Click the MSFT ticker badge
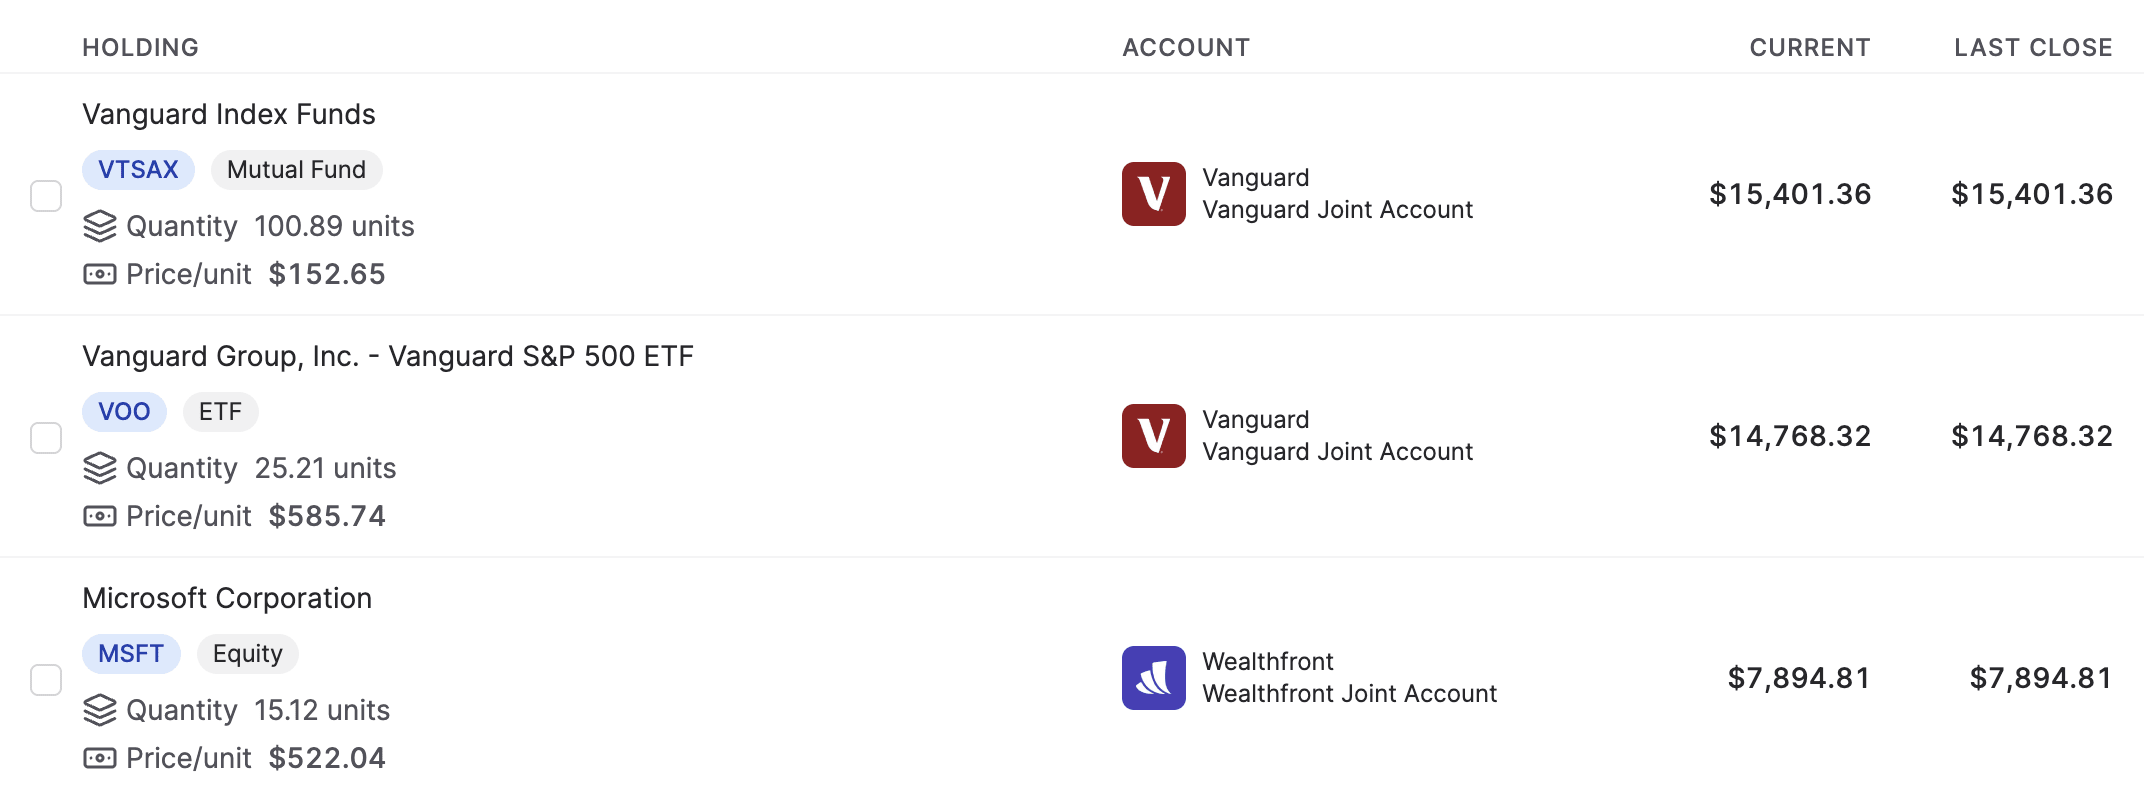This screenshot has width=2144, height=796. click(131, 653)
